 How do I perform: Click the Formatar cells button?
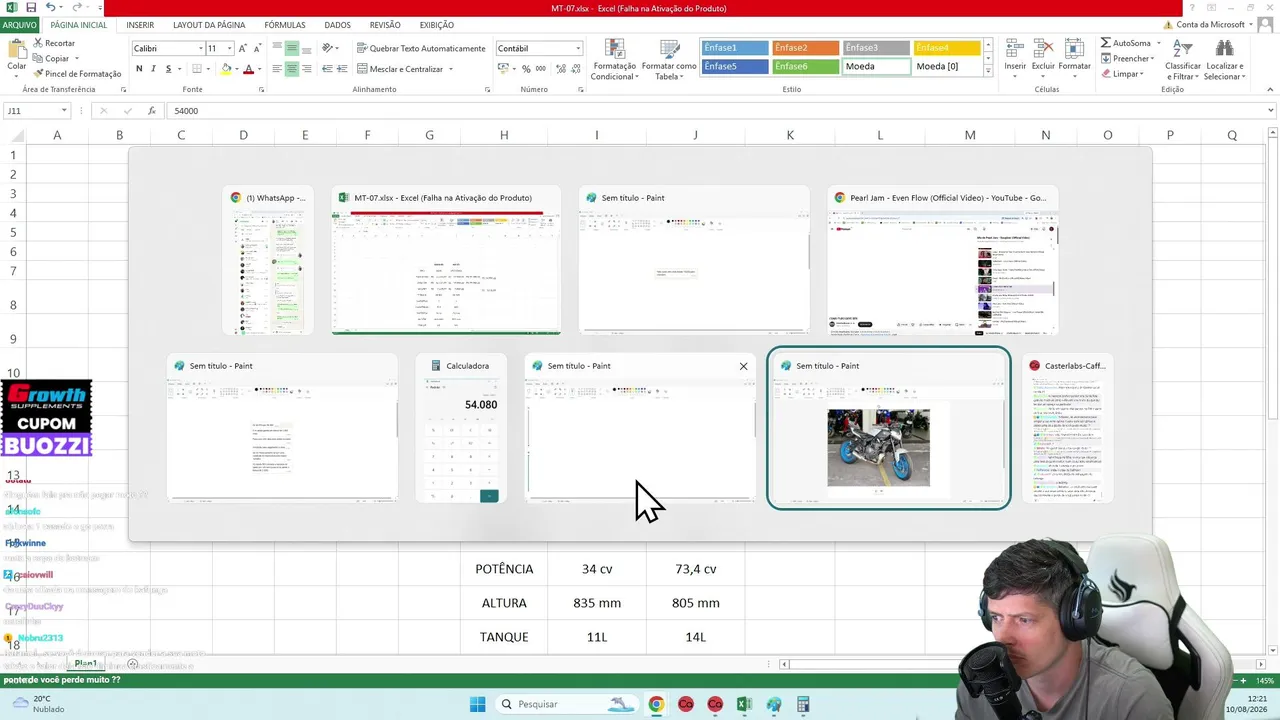(x=1075, y=58)
